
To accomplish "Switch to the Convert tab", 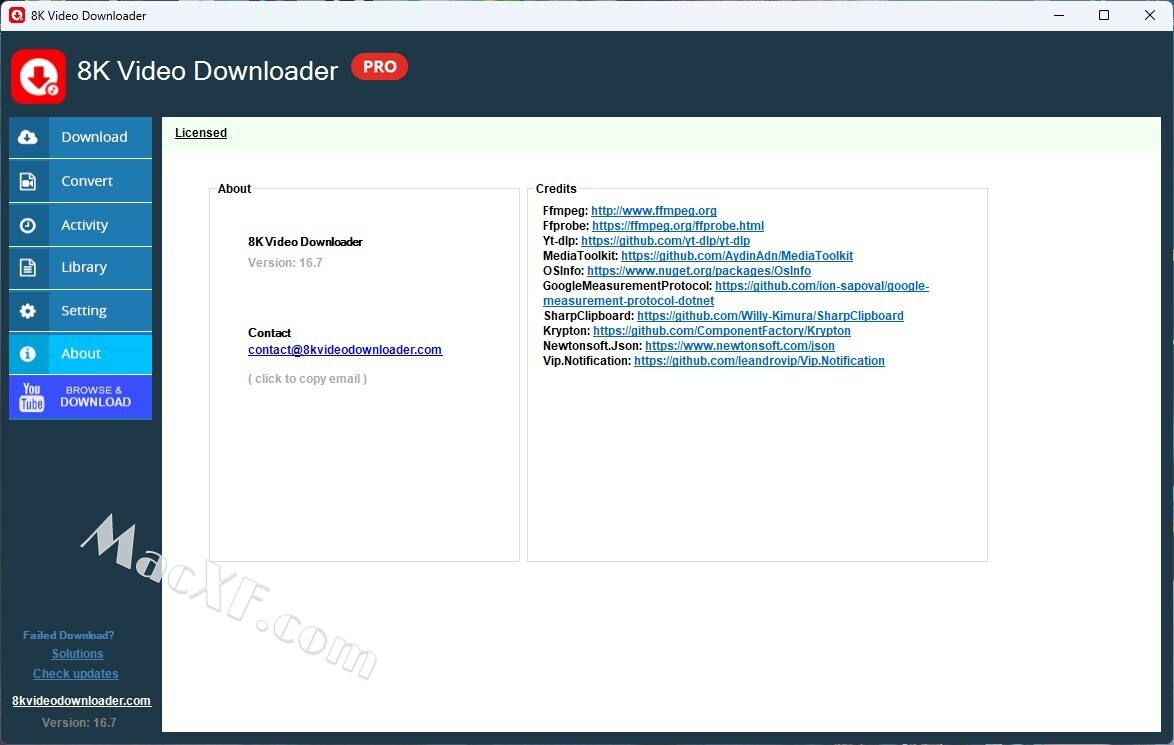I will tap(80, 181).
